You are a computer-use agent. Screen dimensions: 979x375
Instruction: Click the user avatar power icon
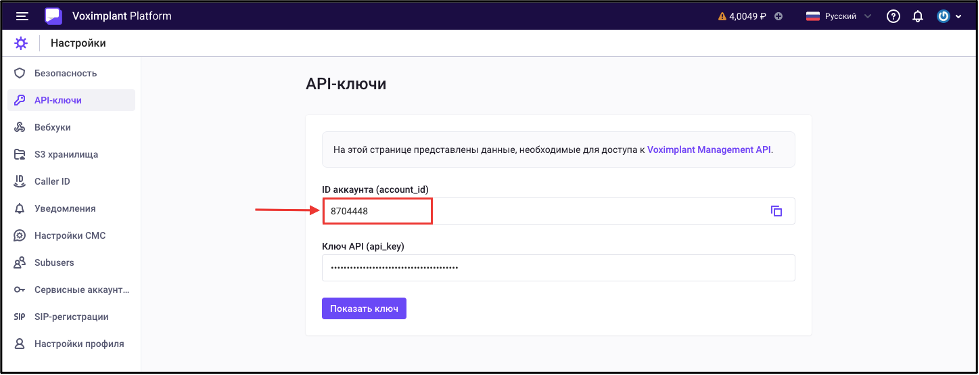coord(943,17)
